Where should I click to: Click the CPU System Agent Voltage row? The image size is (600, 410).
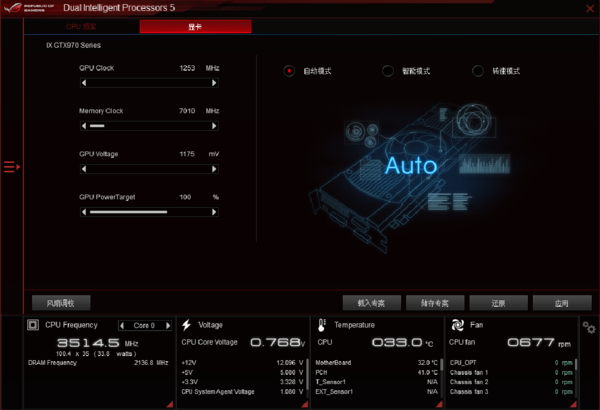coord(243,392)
